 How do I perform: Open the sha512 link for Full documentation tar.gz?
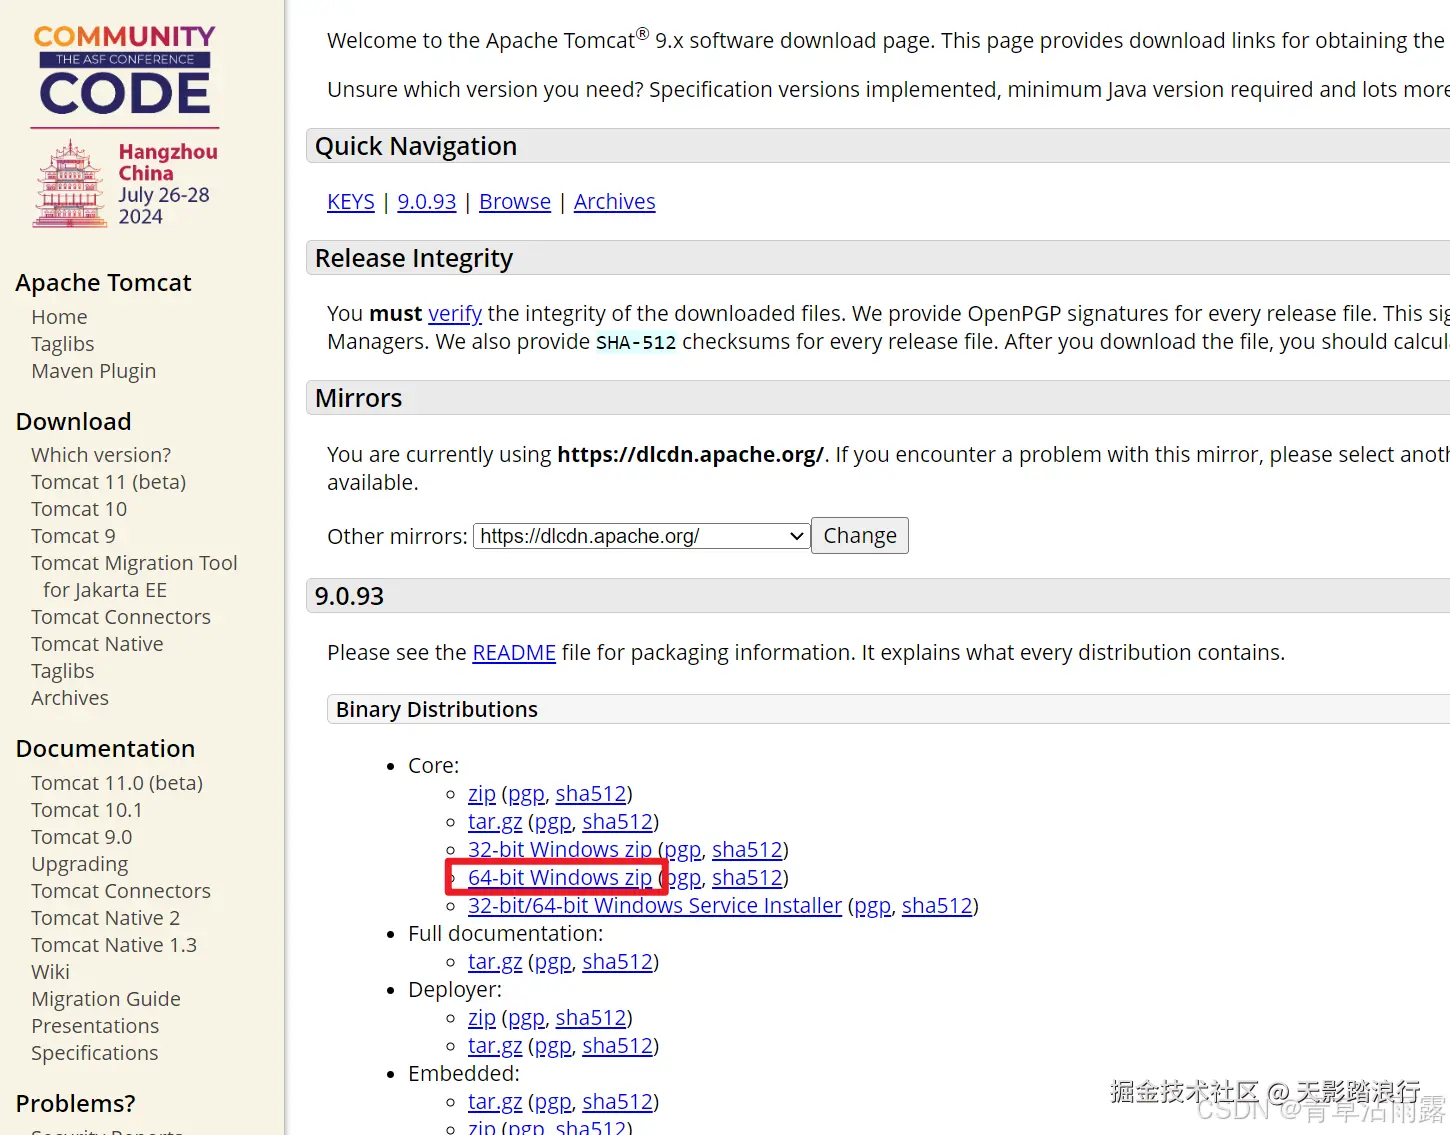[x=618, y=962]
